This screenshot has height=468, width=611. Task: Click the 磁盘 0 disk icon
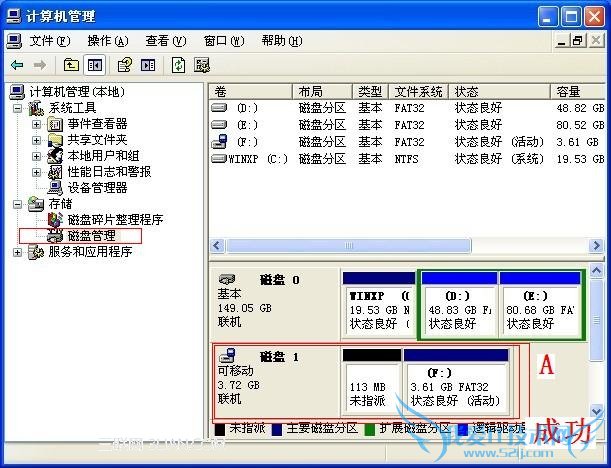click(x=227, y=279)
